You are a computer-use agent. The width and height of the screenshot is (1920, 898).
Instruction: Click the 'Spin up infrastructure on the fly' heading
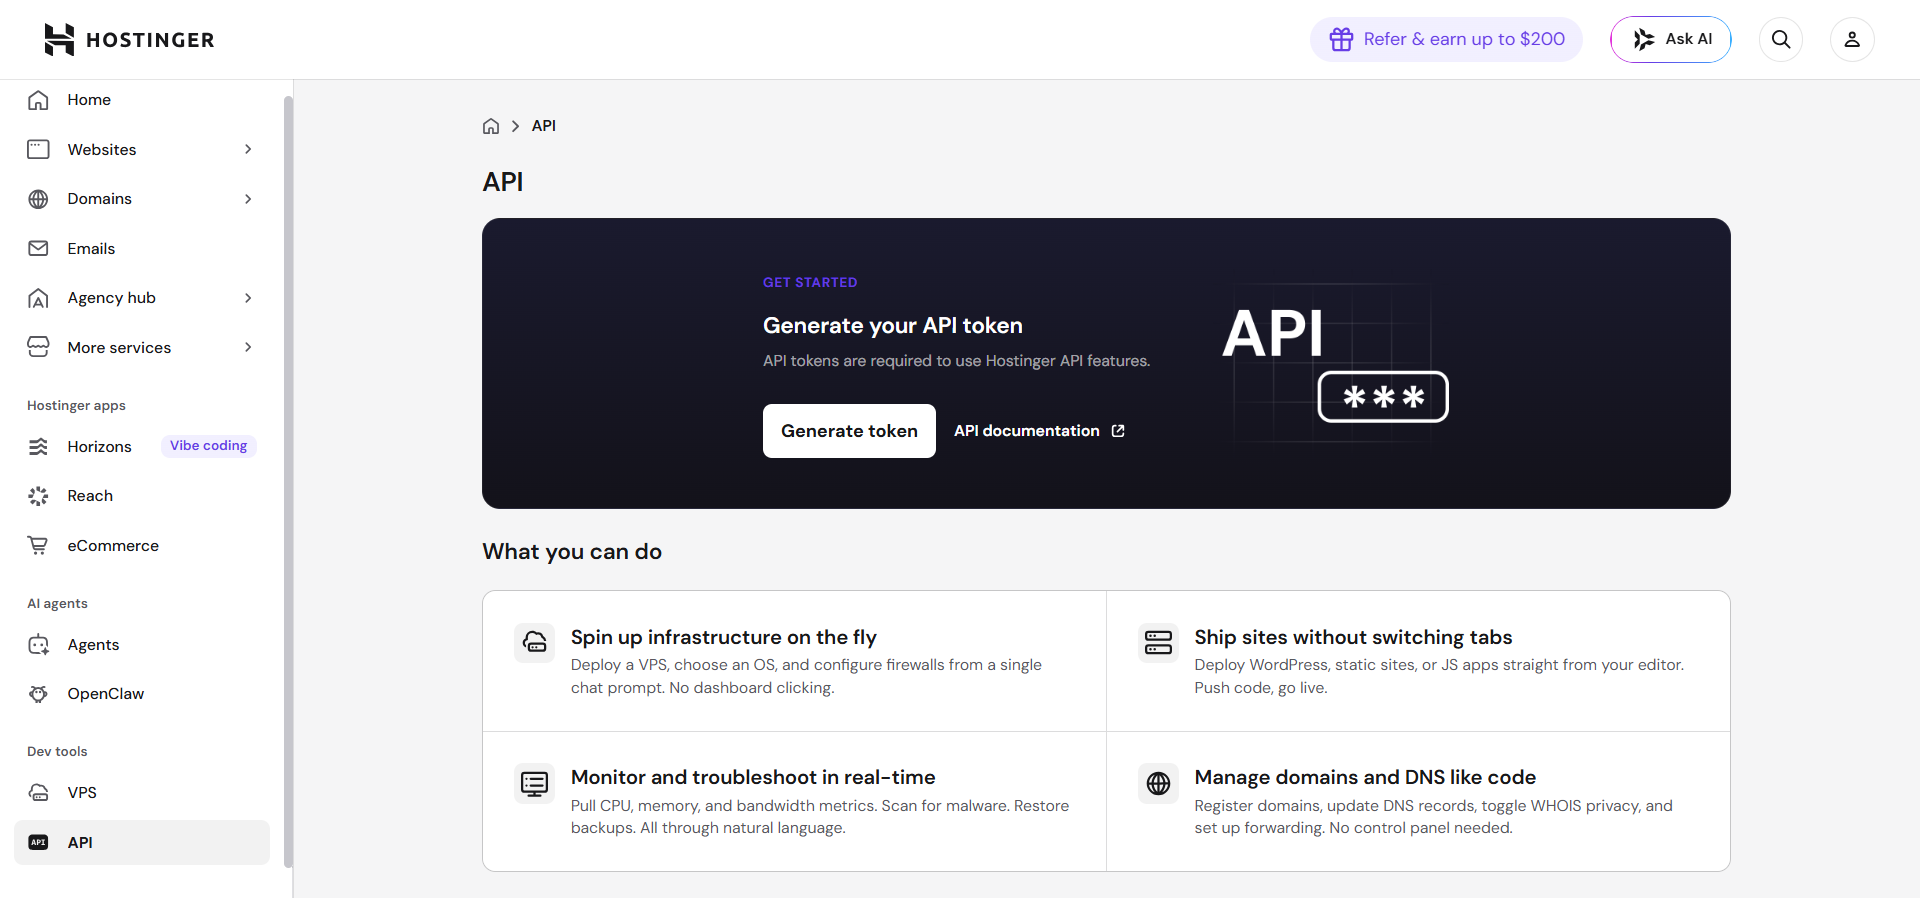pyautogui.click(x=724, y=637)
